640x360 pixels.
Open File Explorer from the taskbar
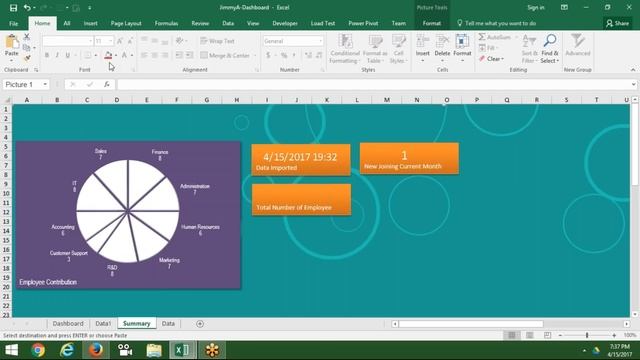[154, 350]
